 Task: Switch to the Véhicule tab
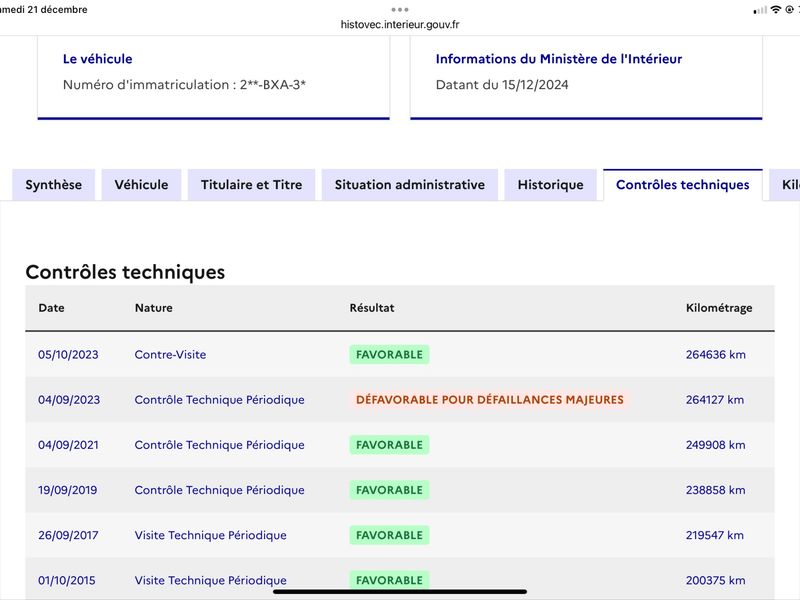point(141,185)
